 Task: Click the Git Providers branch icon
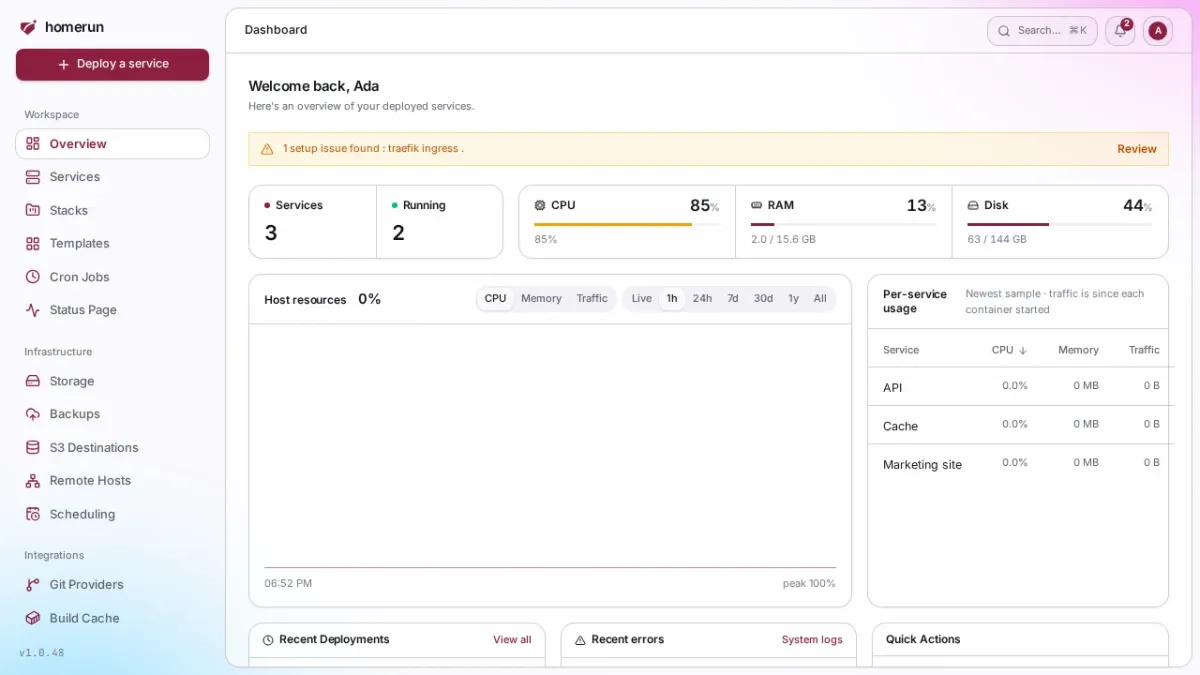[32, 585]
